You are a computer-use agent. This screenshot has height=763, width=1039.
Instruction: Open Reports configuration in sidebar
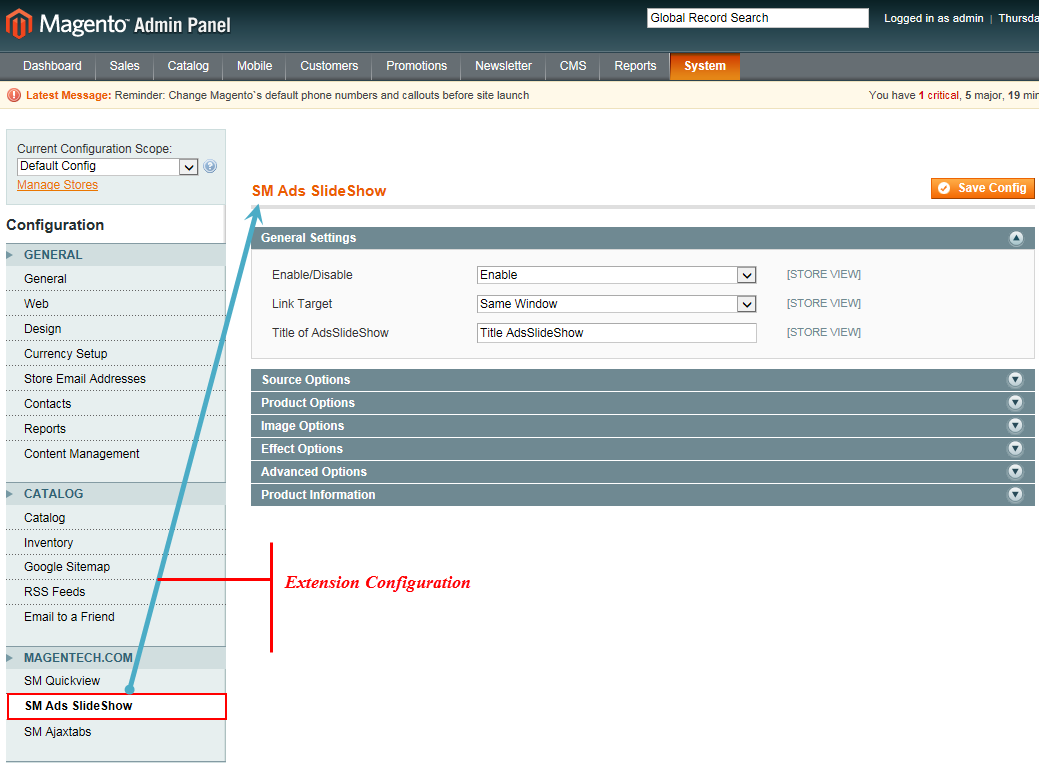(115, 429)
